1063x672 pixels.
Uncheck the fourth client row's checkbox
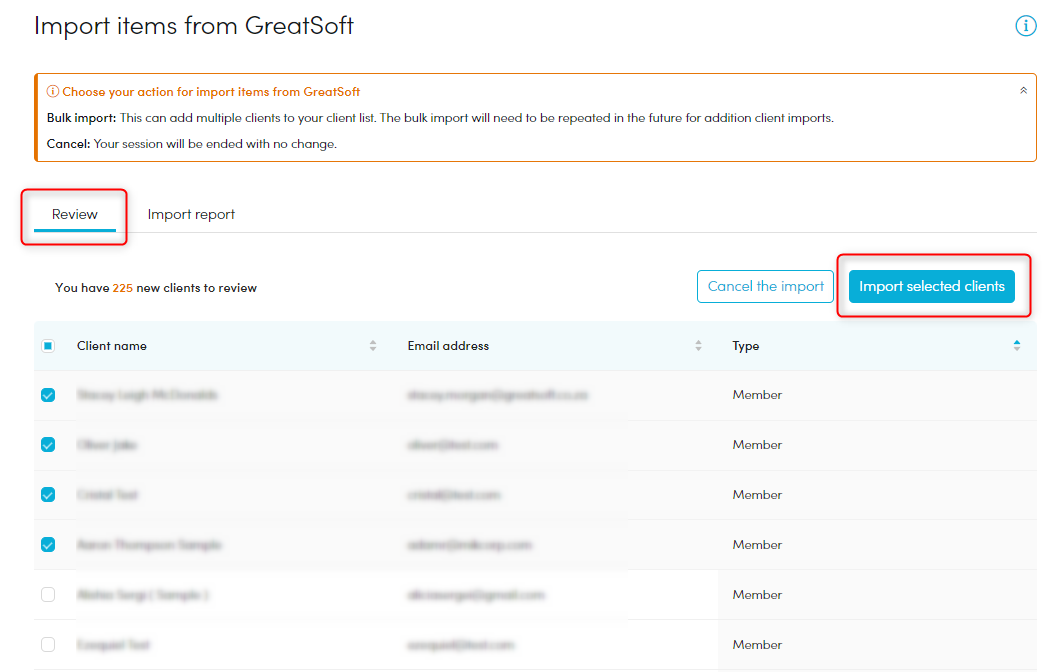click(48, 545)
